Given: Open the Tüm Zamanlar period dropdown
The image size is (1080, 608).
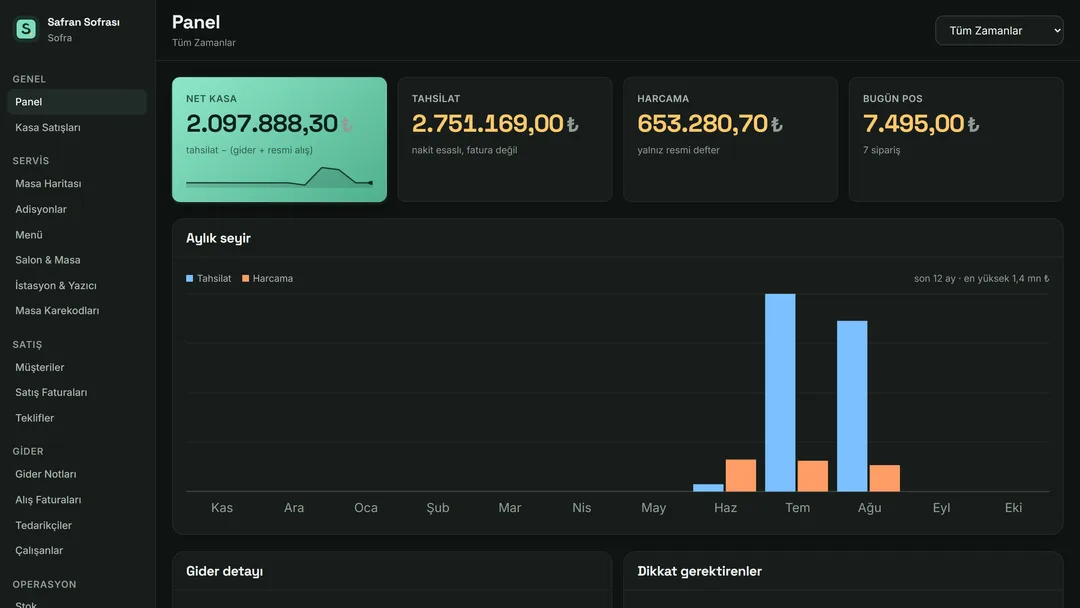Looking at the screenshot, I should pos(999,30).
